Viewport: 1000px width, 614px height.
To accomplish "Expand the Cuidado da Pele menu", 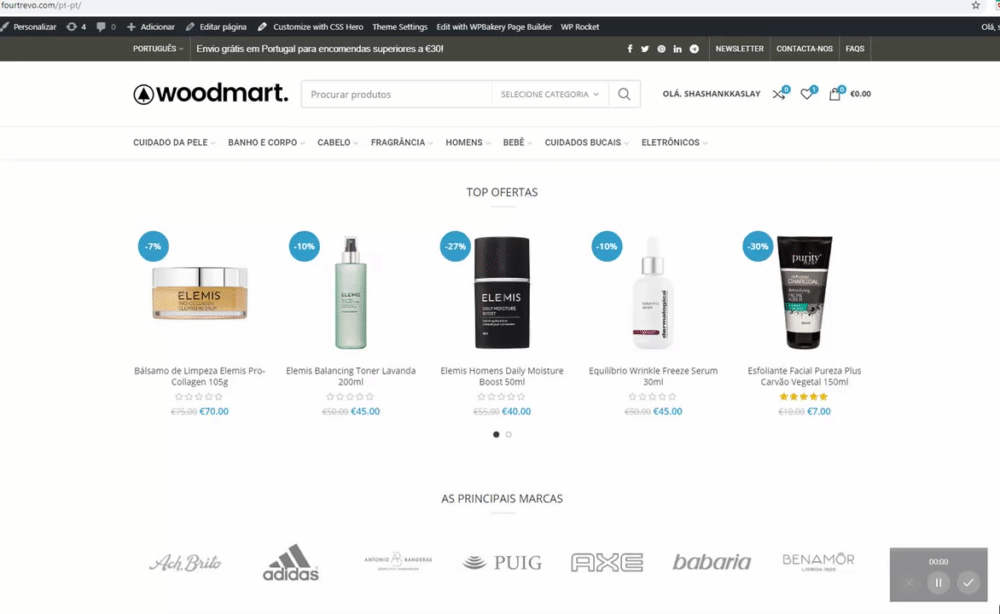I will tap(173, 142).
